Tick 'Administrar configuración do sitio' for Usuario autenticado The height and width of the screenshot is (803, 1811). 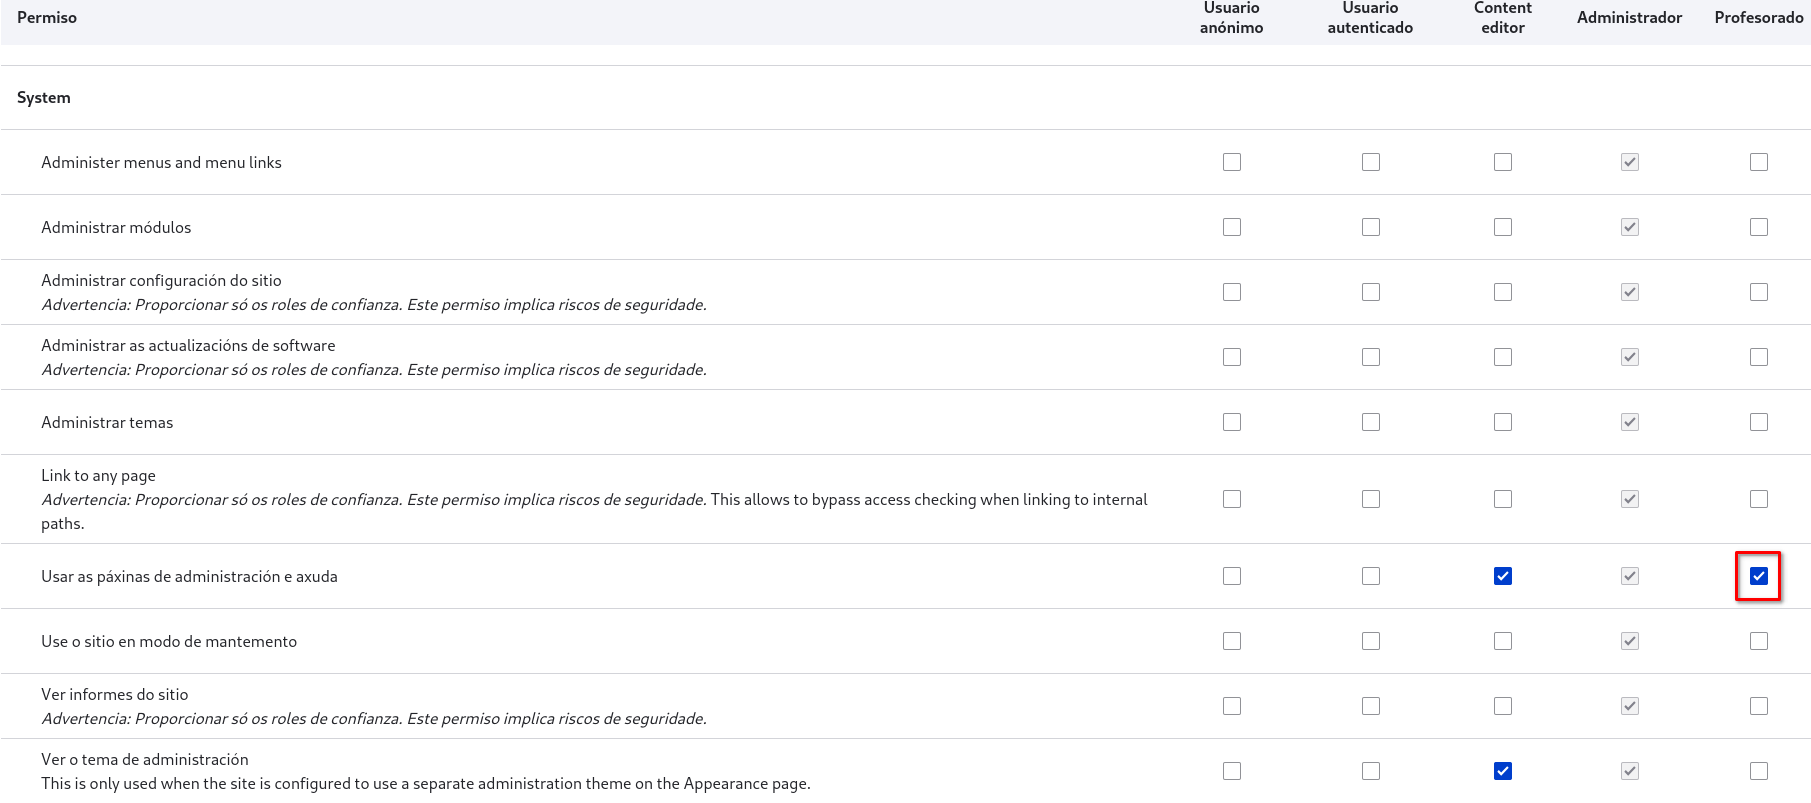1370,292
